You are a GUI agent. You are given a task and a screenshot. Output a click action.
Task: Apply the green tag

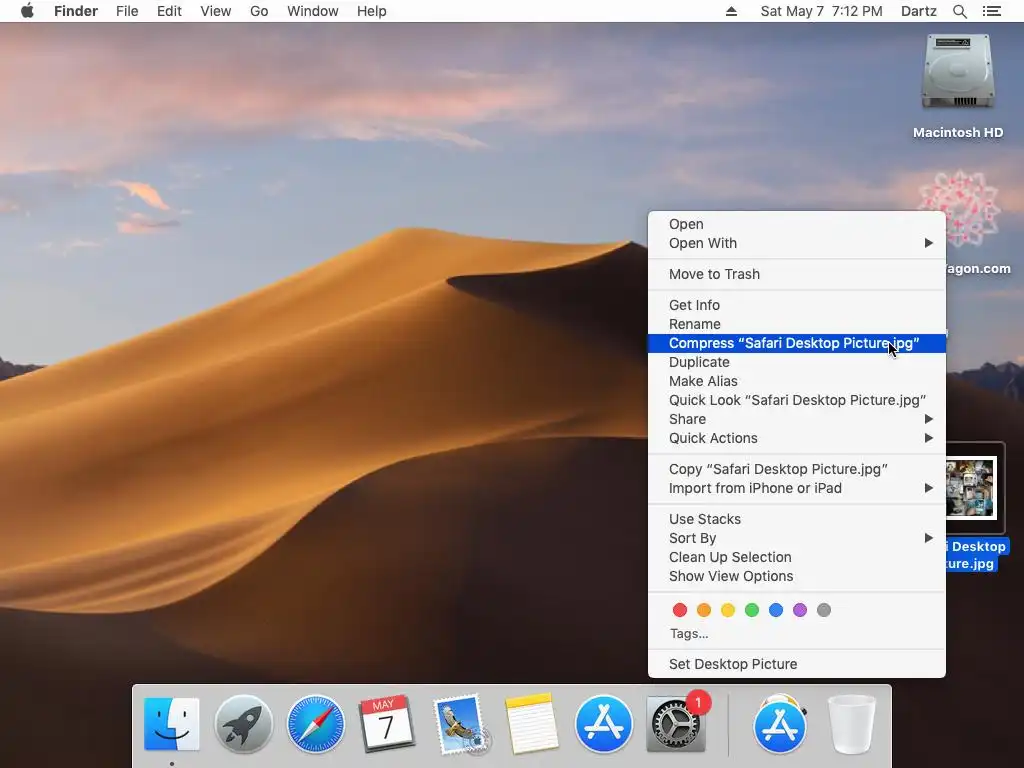click(x=752, y=610)
